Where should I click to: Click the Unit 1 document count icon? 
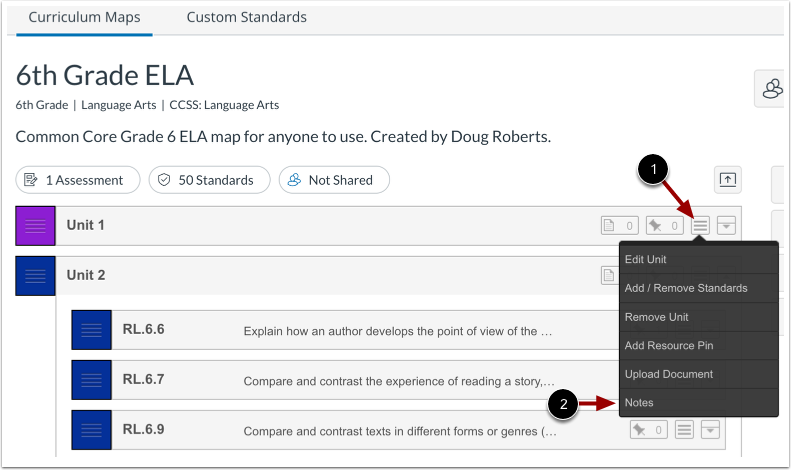point(619,226)
